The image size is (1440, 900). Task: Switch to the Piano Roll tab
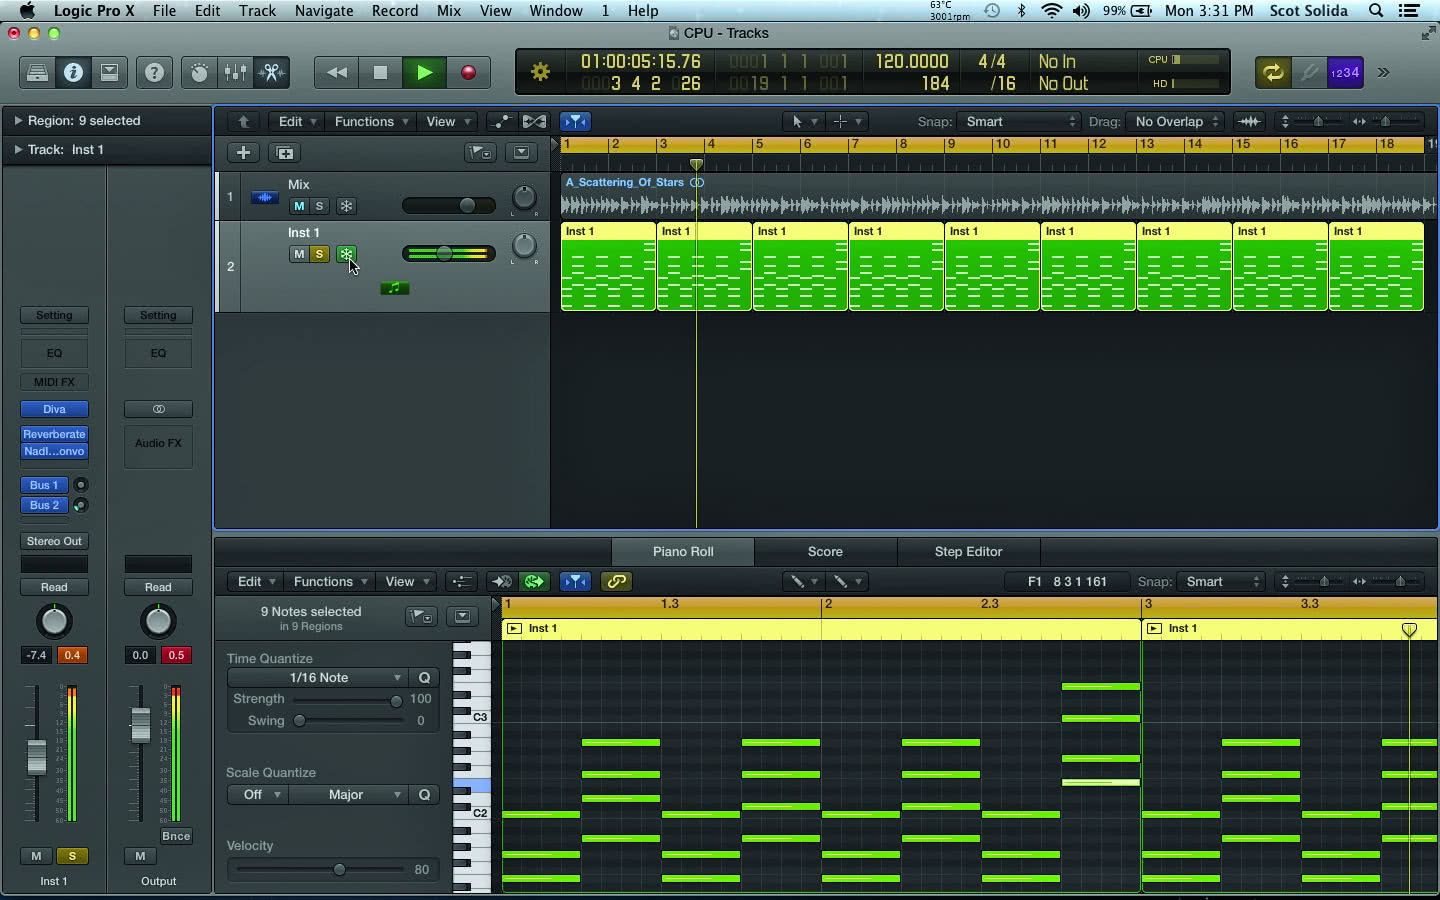tap(683, 551)
